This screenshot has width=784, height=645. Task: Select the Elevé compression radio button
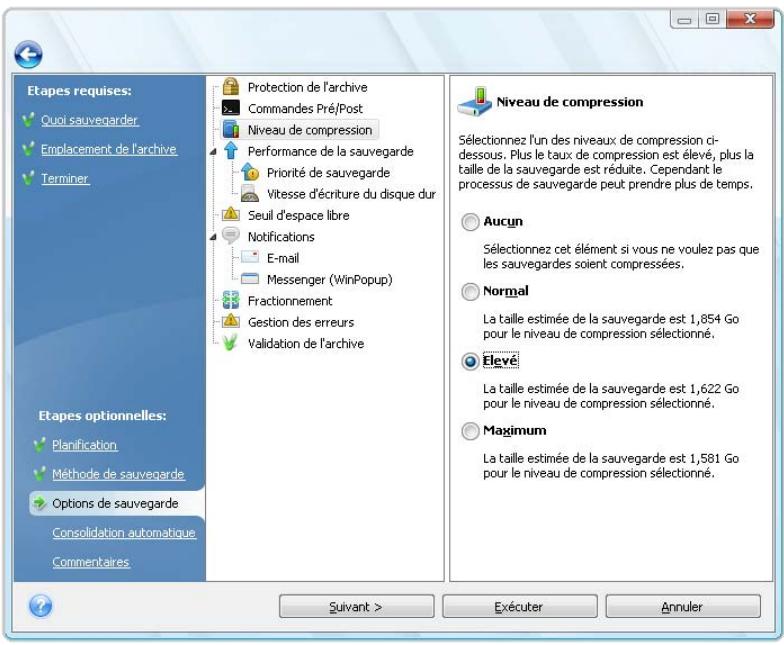470,361
